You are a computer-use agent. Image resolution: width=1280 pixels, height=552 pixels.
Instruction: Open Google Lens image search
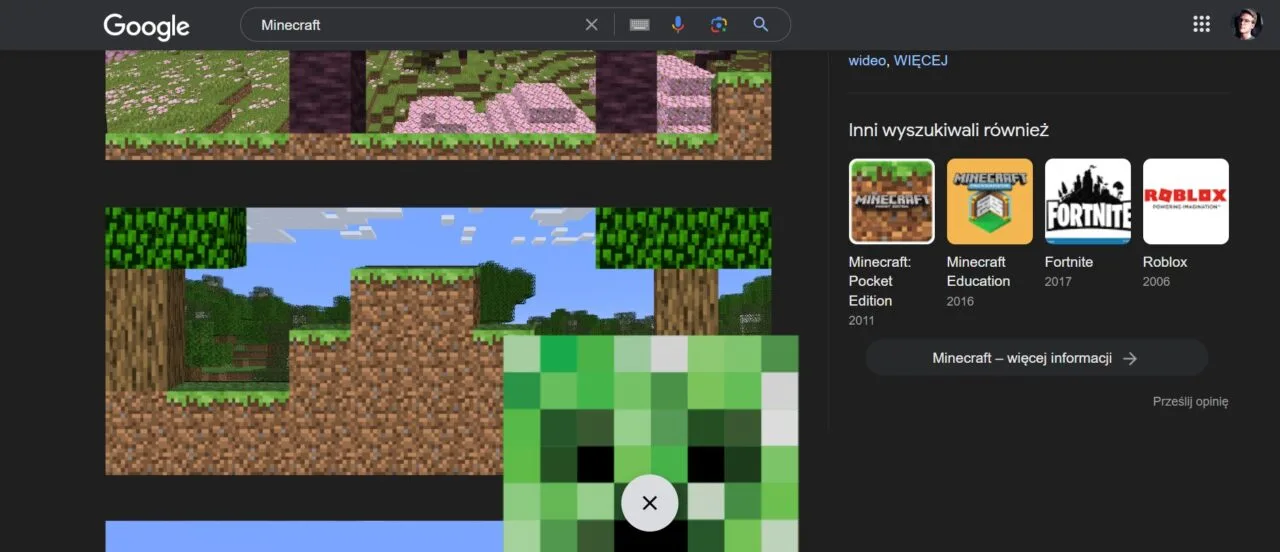[718, 25]
